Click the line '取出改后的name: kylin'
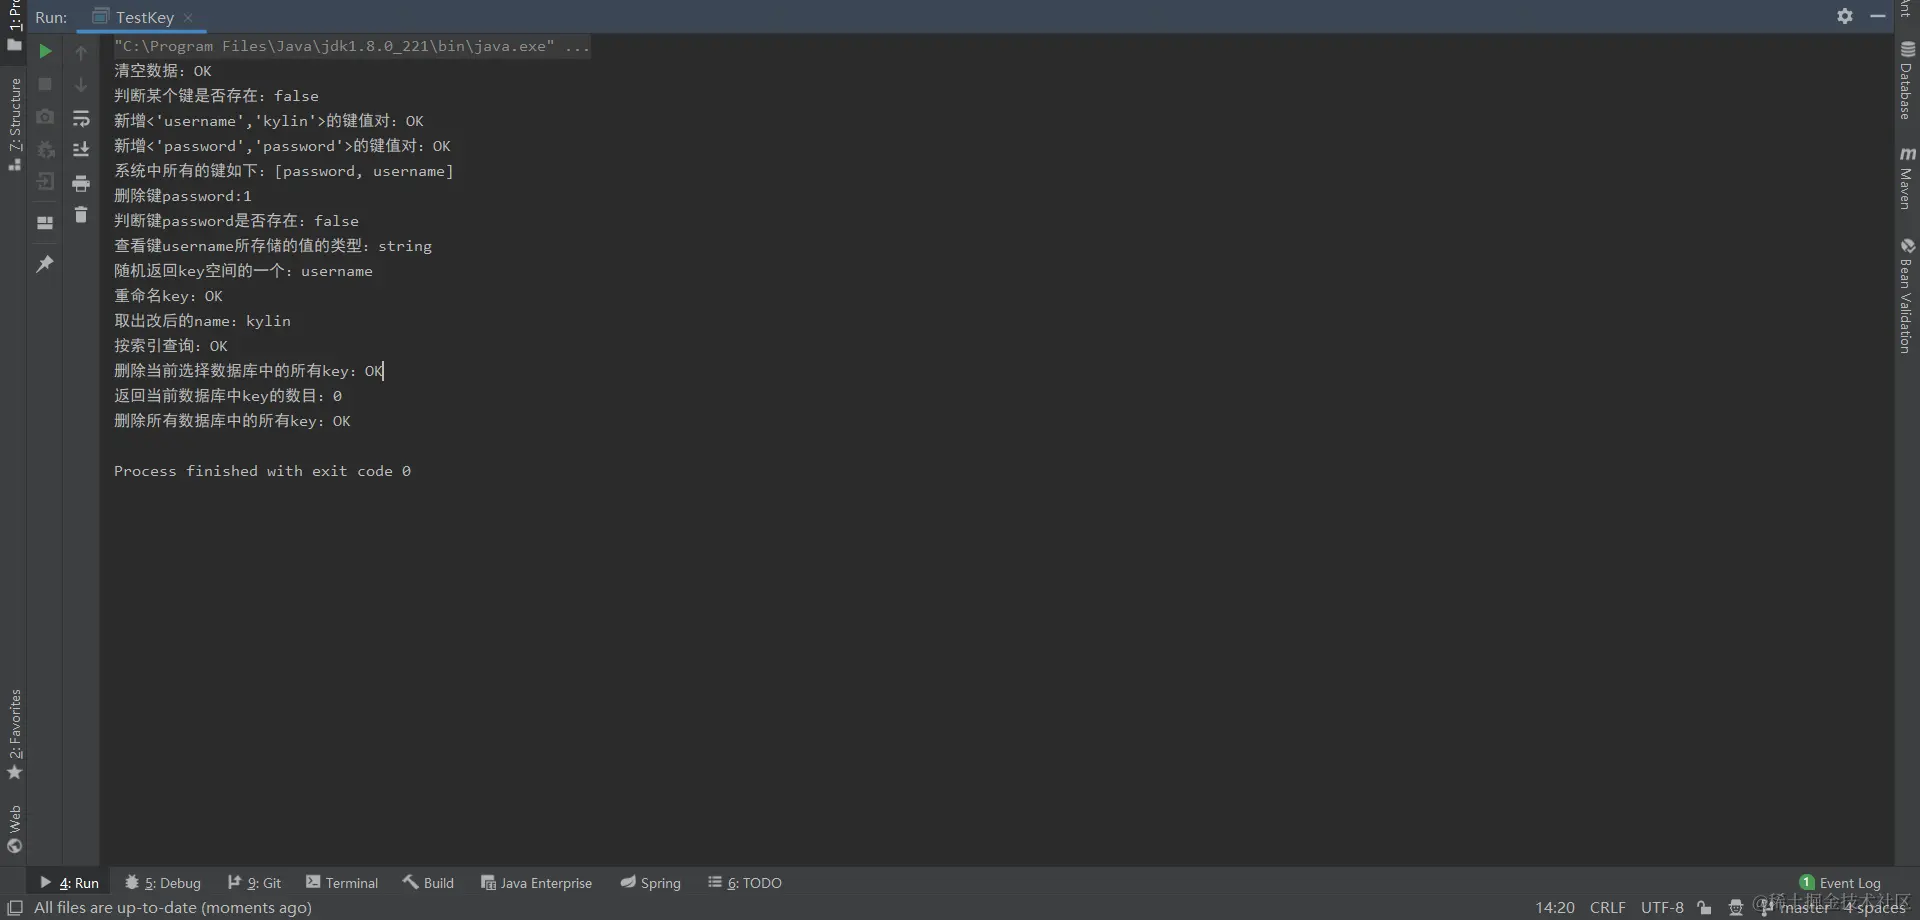 202,321
